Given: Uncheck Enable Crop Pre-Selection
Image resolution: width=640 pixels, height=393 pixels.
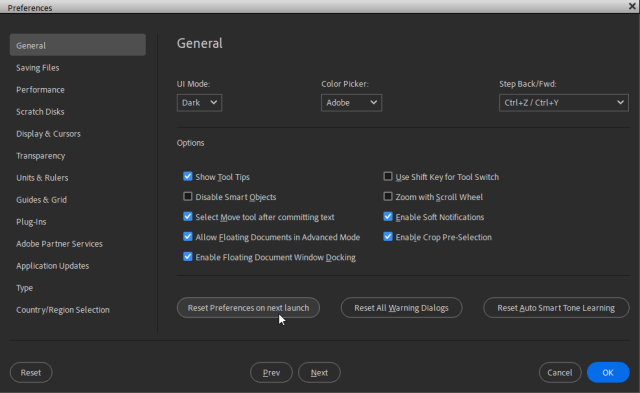Looking at the screenshot, I should 388,236.
